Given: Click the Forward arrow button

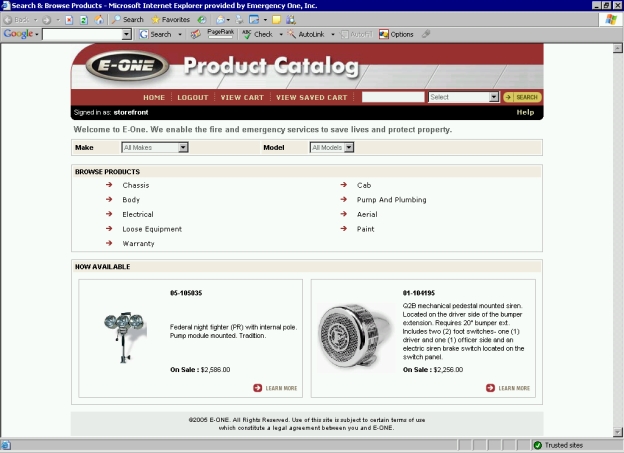Looking at the screenshot, I should [x=47, y=20].
